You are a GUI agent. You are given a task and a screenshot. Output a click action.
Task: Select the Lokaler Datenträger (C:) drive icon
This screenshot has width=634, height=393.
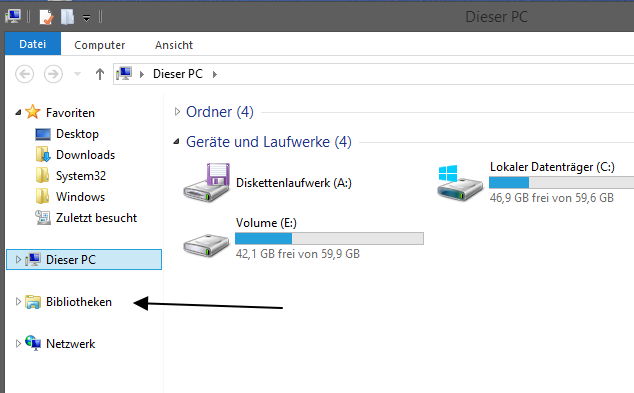(460, 182)
